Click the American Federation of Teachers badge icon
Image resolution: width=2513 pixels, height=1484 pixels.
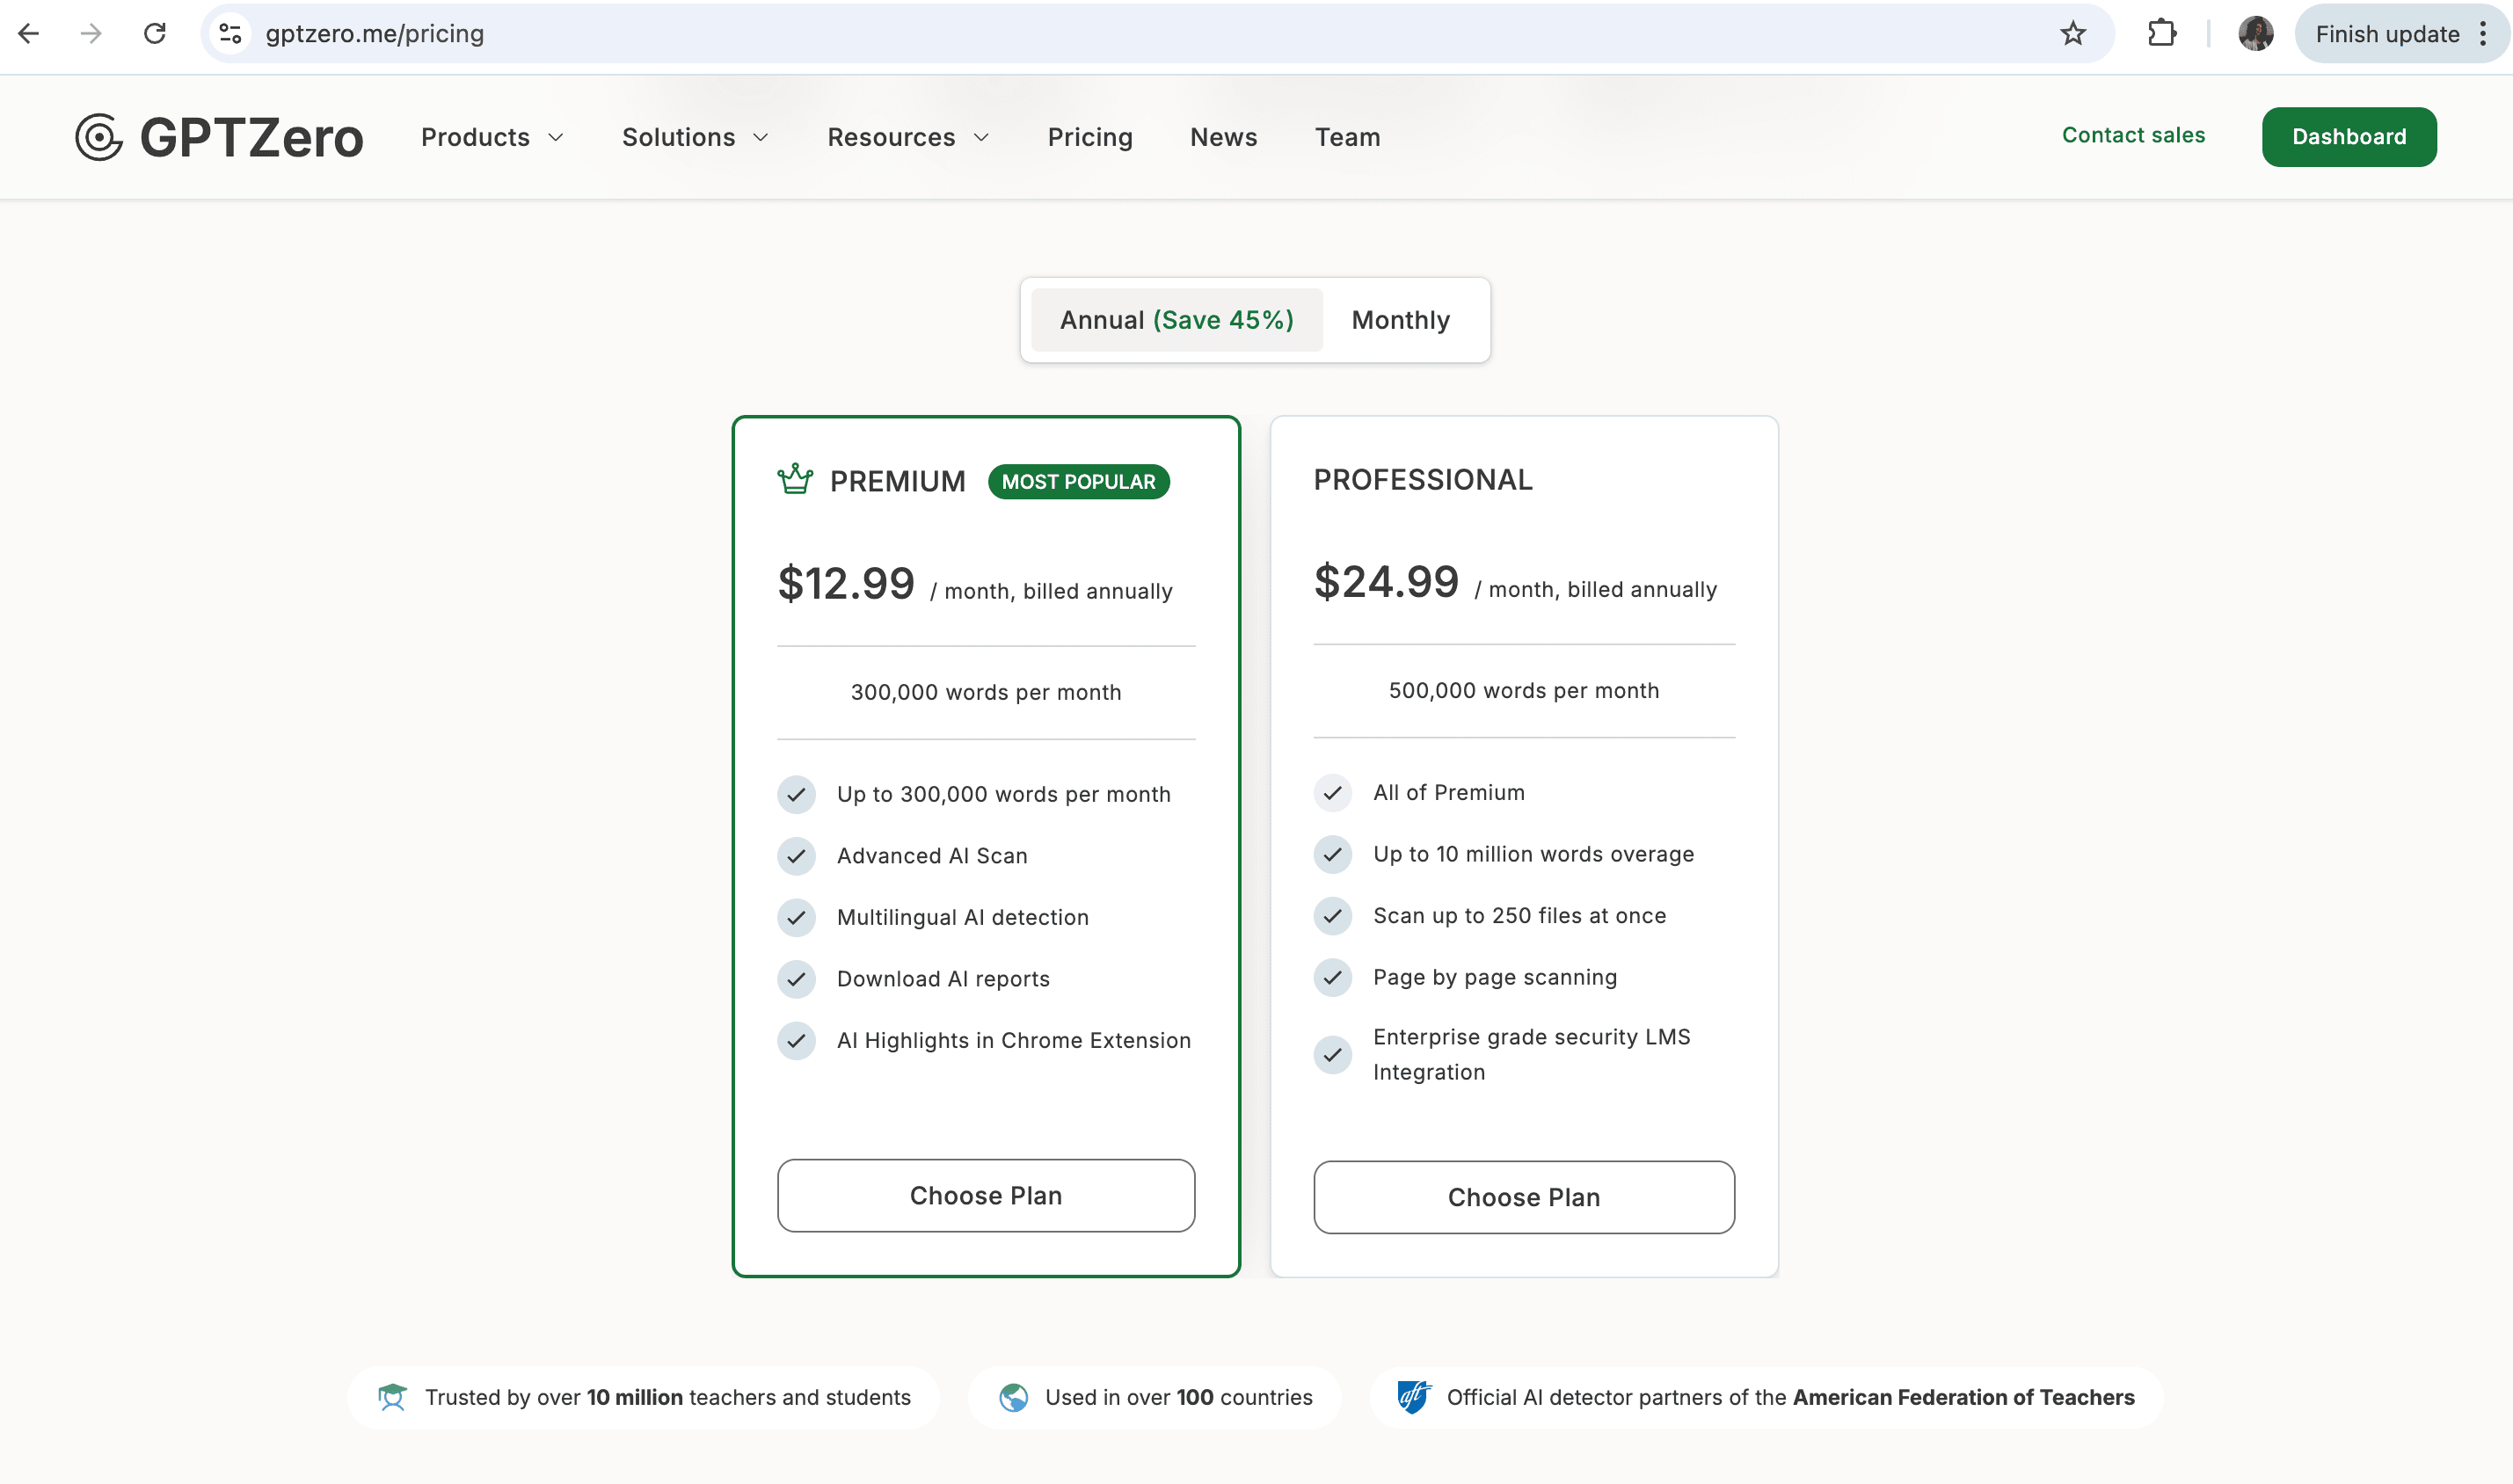1413,1397
